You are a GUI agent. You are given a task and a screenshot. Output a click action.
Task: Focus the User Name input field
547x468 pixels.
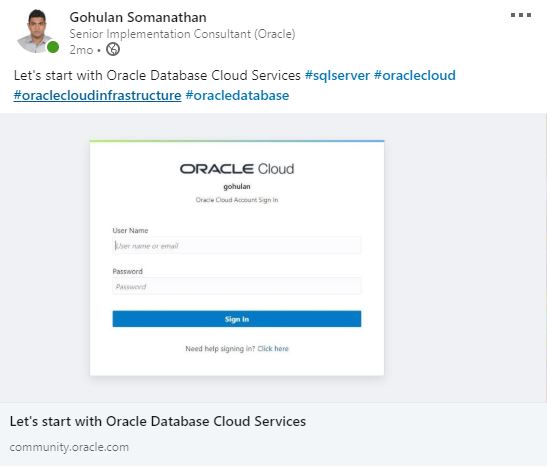[237, 246]
